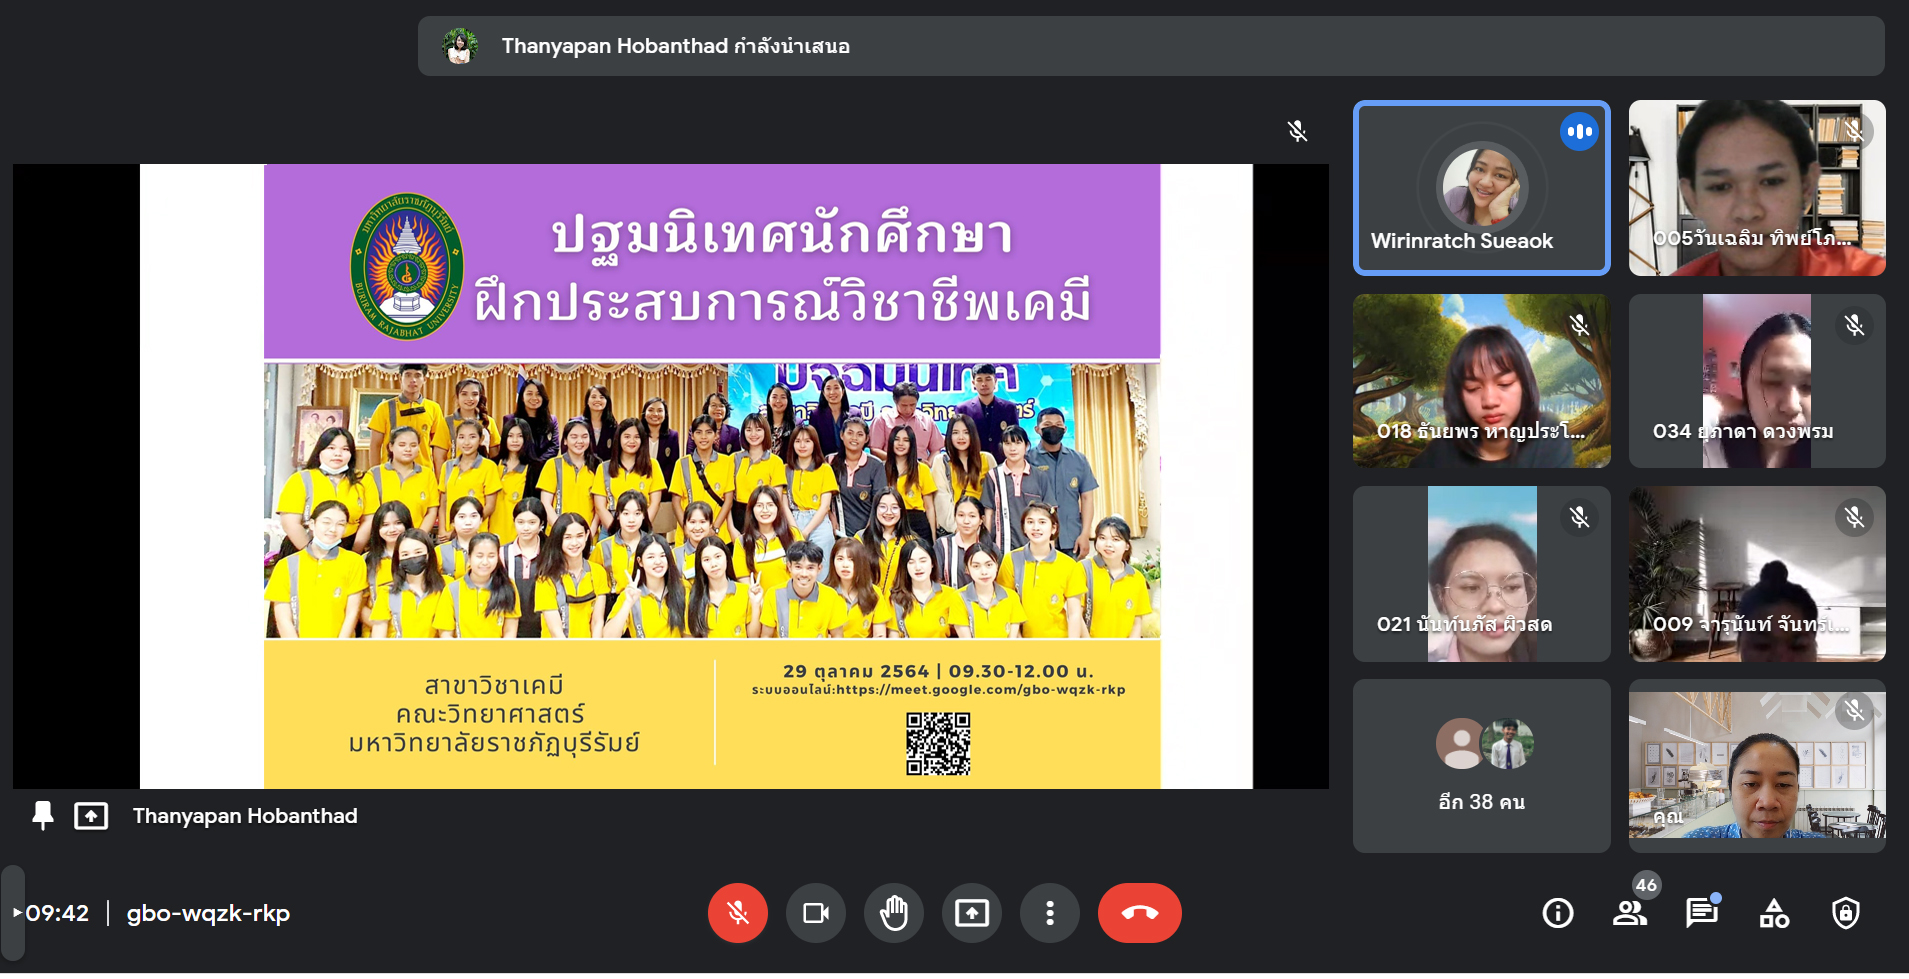
Task: Raise your hand using the hand icon
Action: (x=894, y=913)
